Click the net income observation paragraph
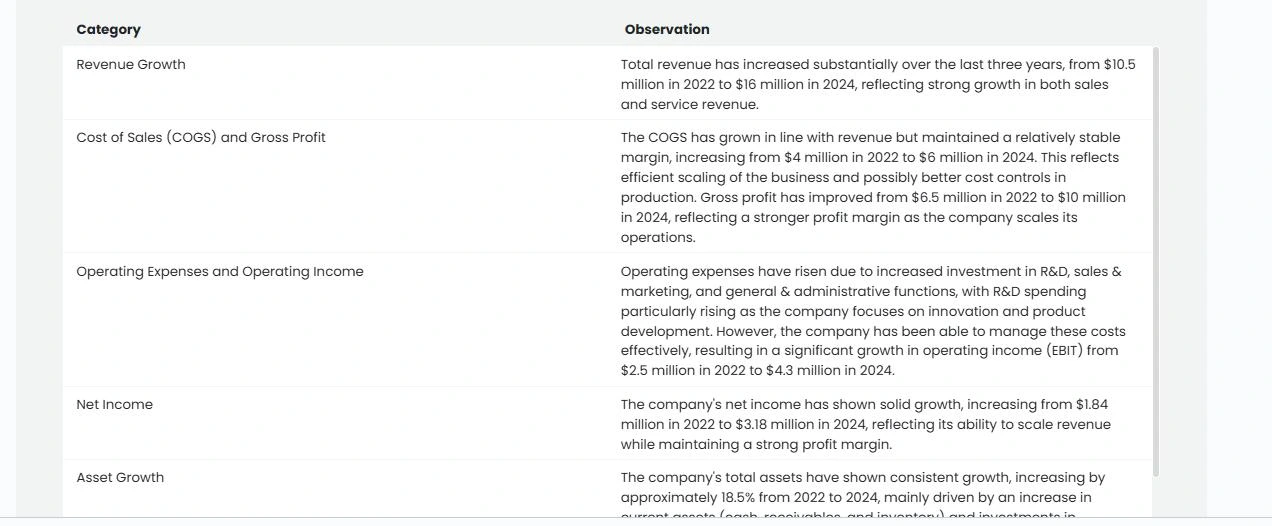1272x526 pixels. point(866,424)
